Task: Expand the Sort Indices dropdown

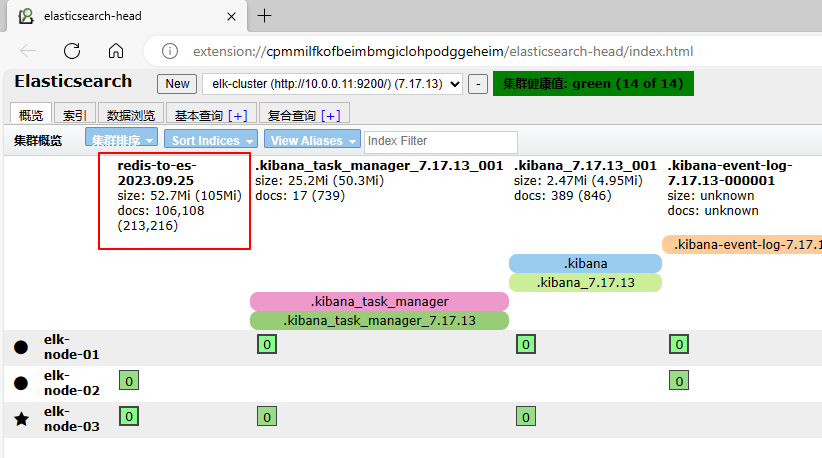Action: pos(214,141)
